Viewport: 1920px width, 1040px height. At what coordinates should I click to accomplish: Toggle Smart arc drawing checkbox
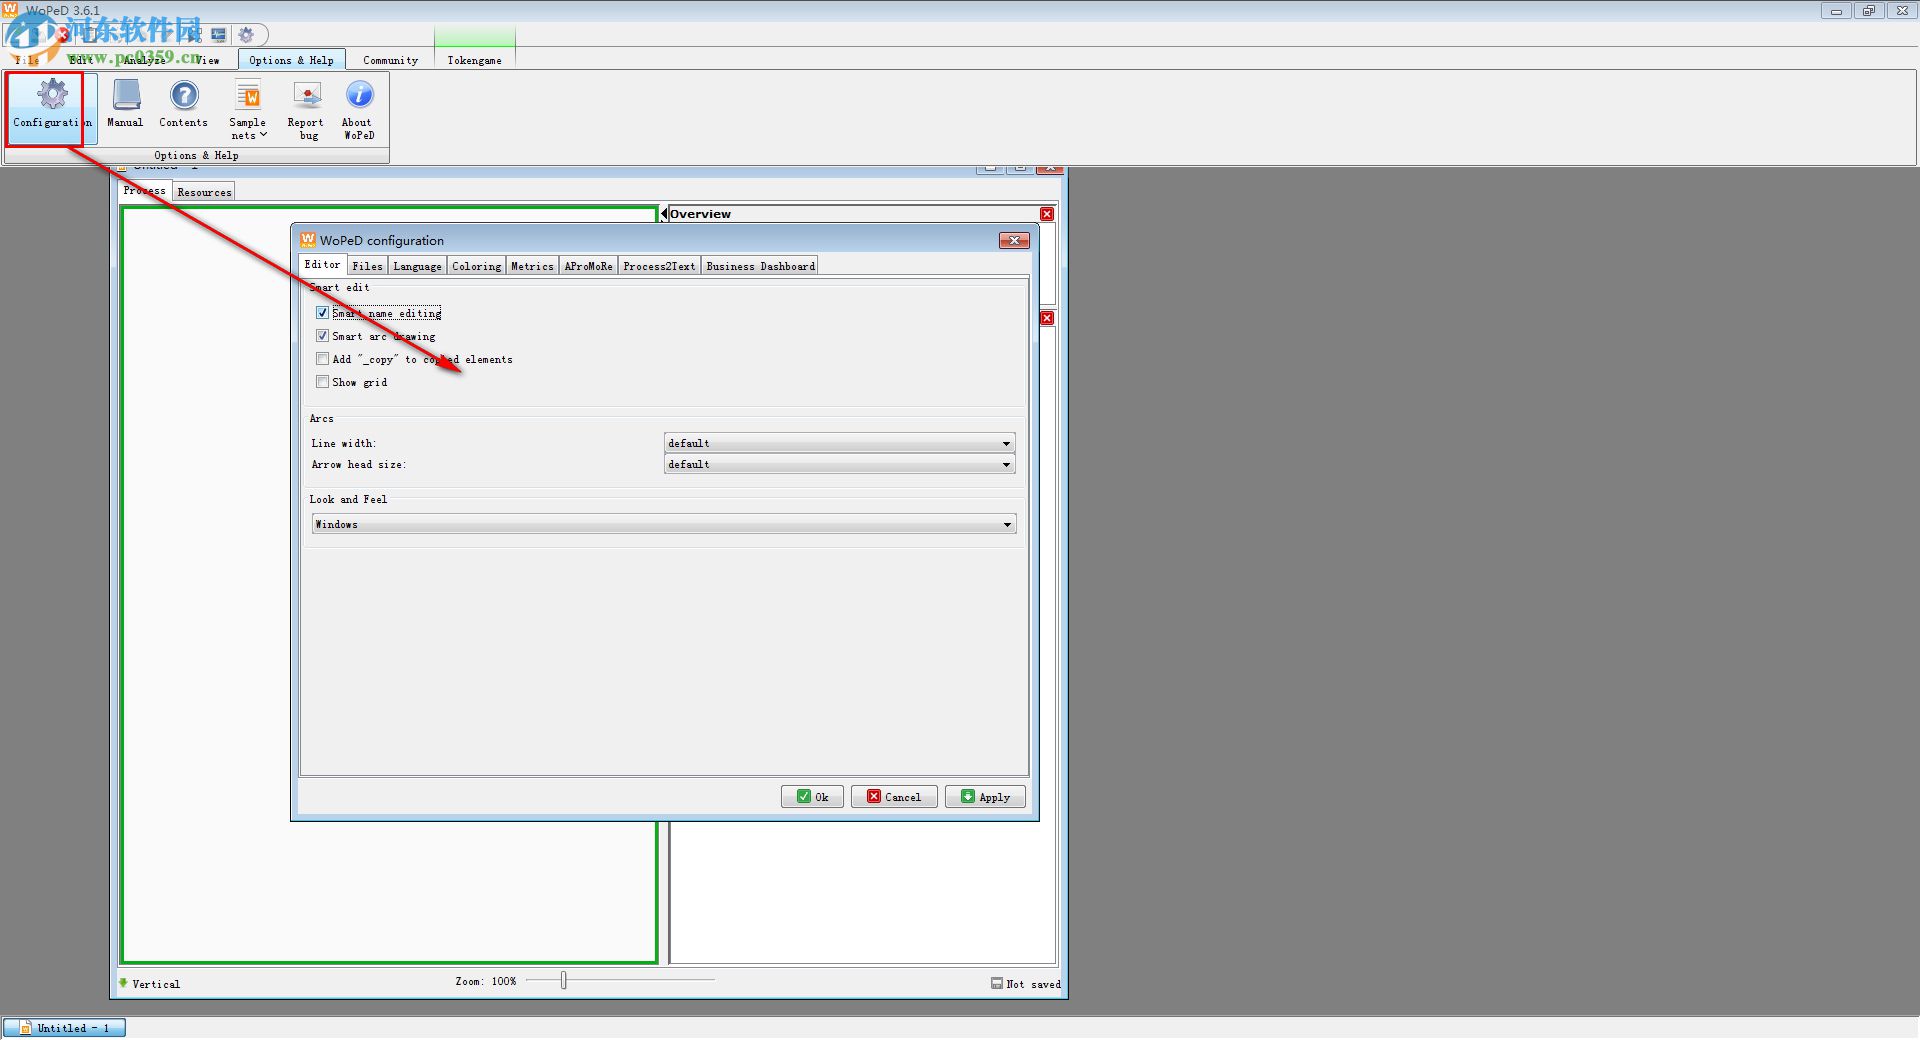tap(322, 336)
